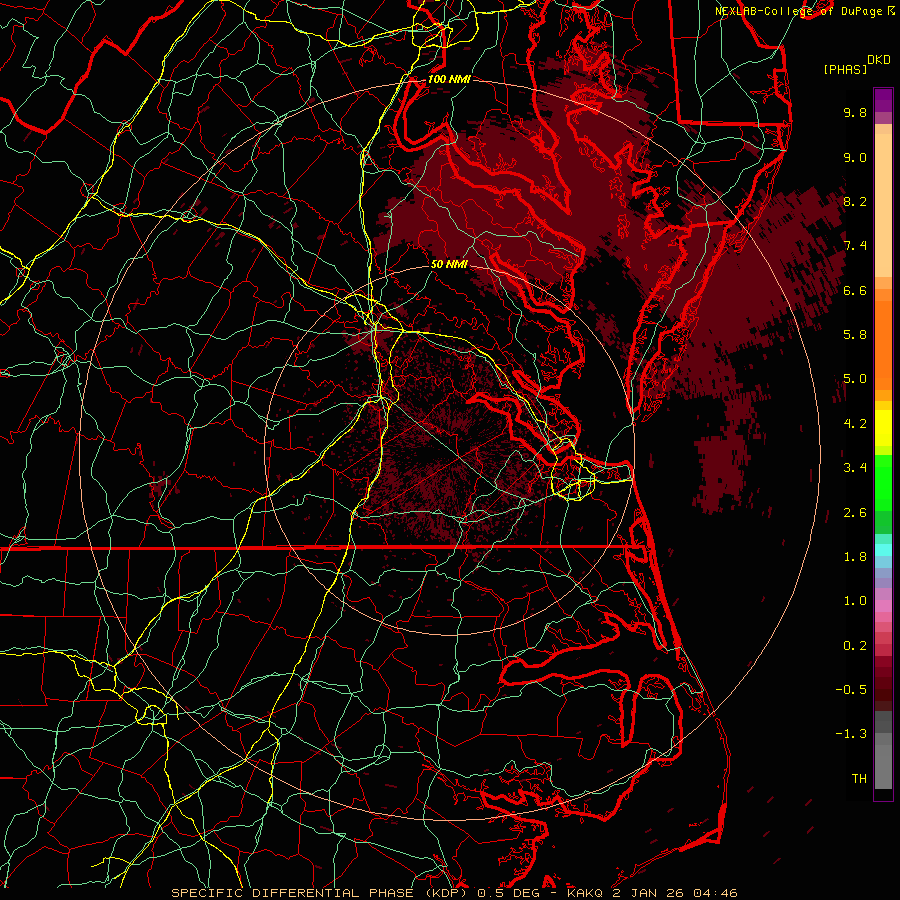
Task: Click the 2.6 value on the color scale
Action: [x=855, y=513]
